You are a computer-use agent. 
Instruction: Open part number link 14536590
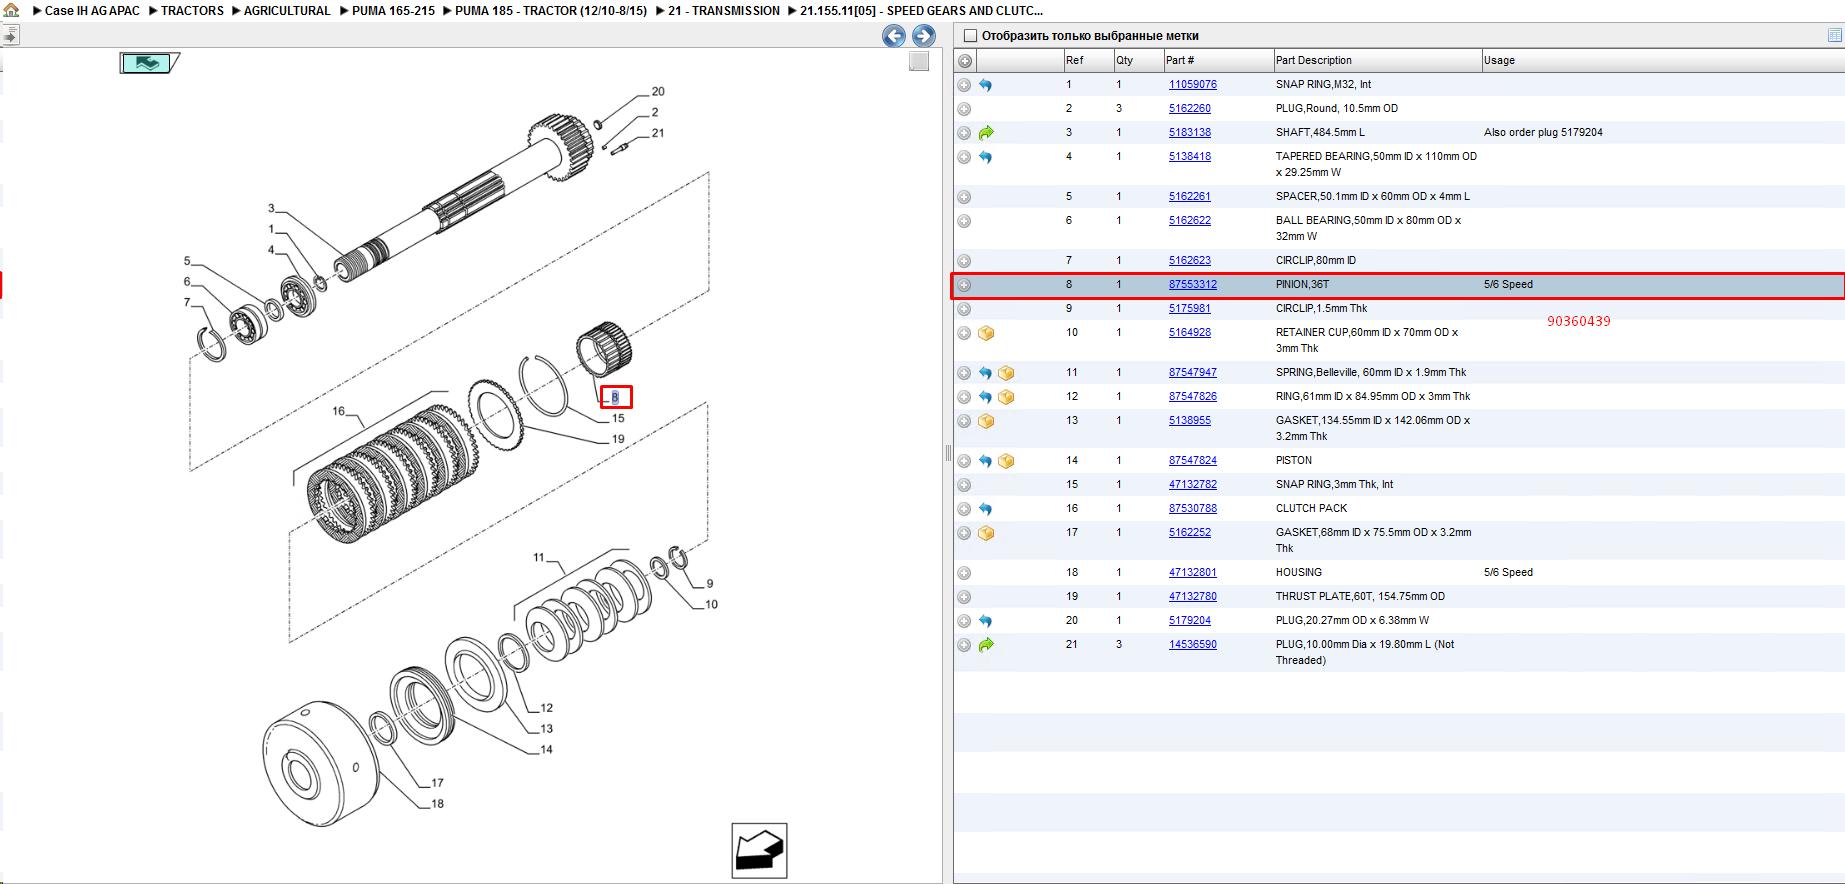[x=1193, y=645]
